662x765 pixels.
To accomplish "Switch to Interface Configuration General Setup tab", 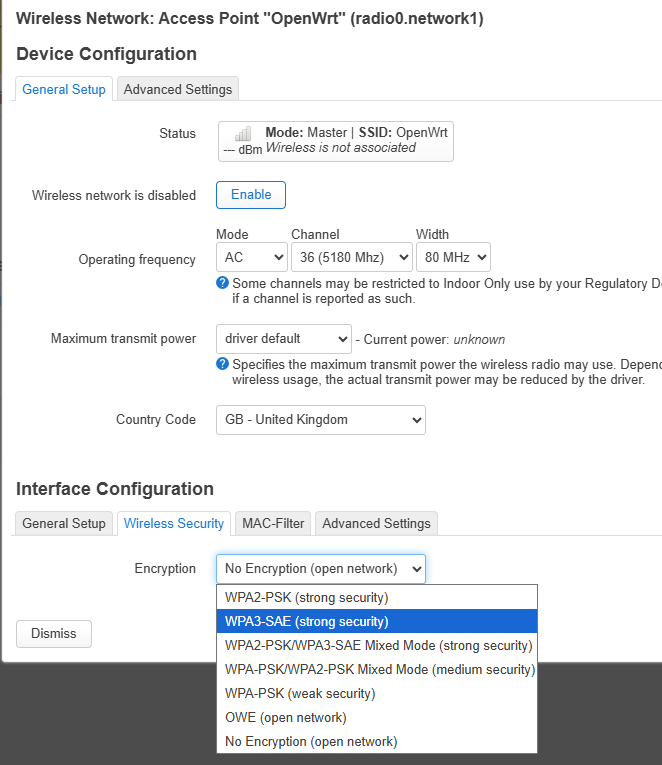I will click(64, 523).
